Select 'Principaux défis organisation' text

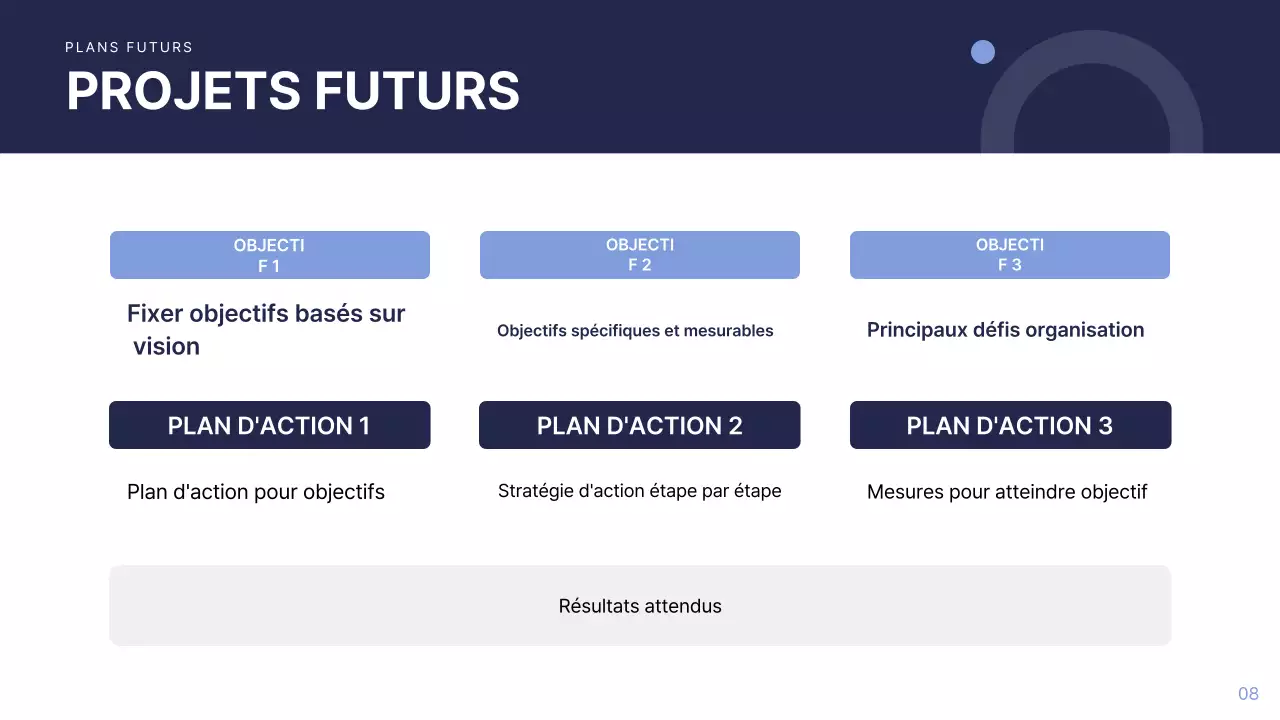tap(1005, 330)
